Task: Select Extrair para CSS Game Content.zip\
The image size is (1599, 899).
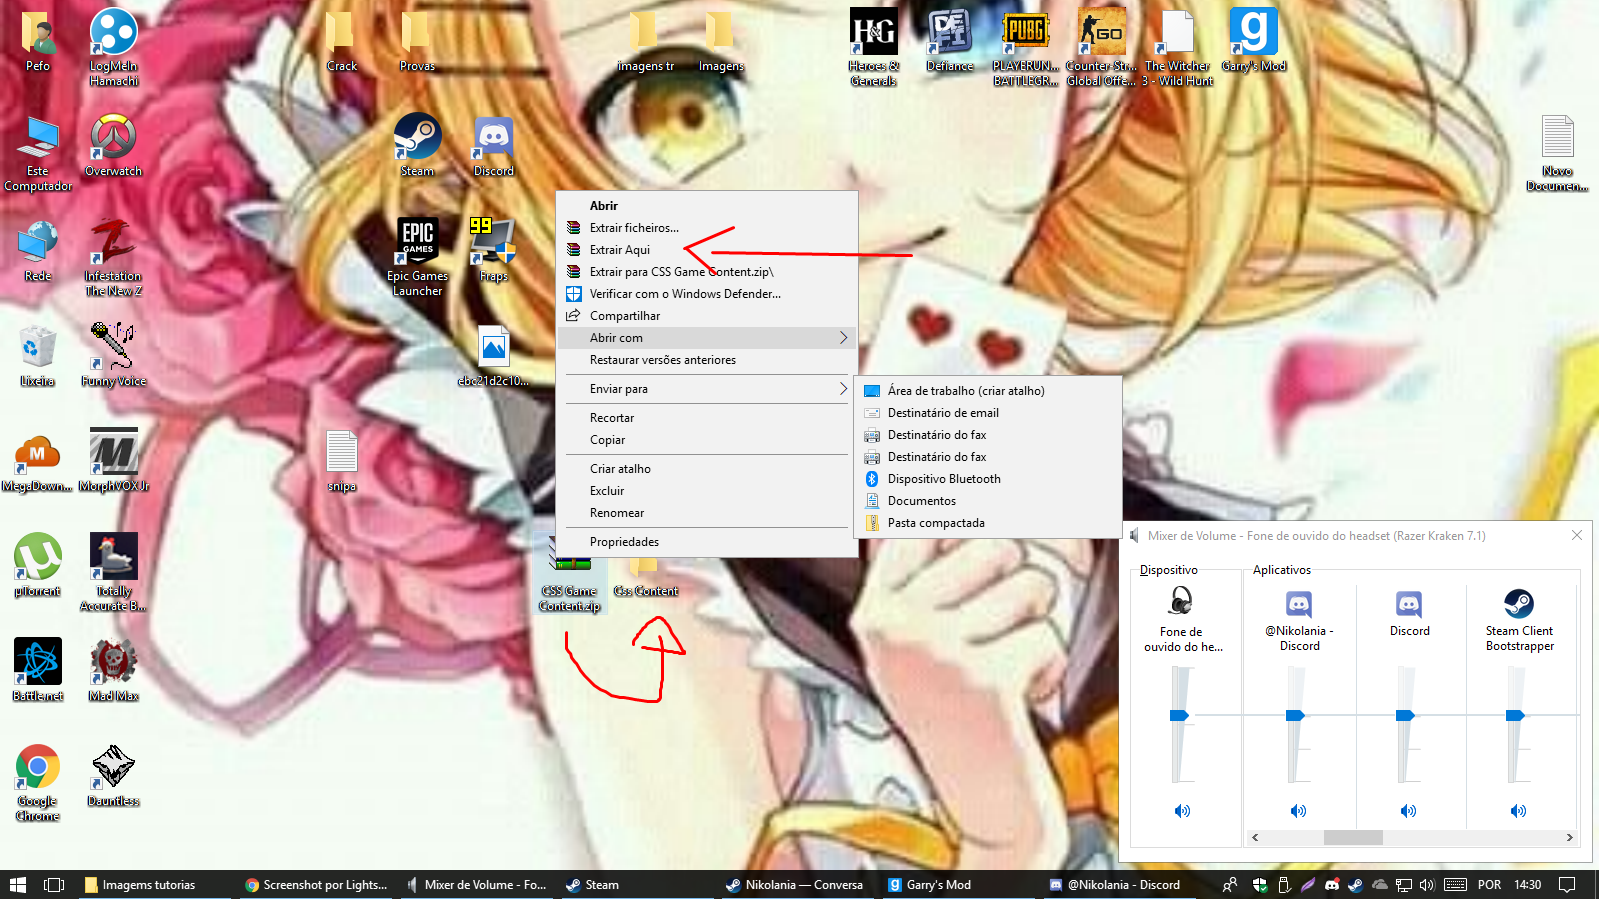Action: click(x=706, y=272)
